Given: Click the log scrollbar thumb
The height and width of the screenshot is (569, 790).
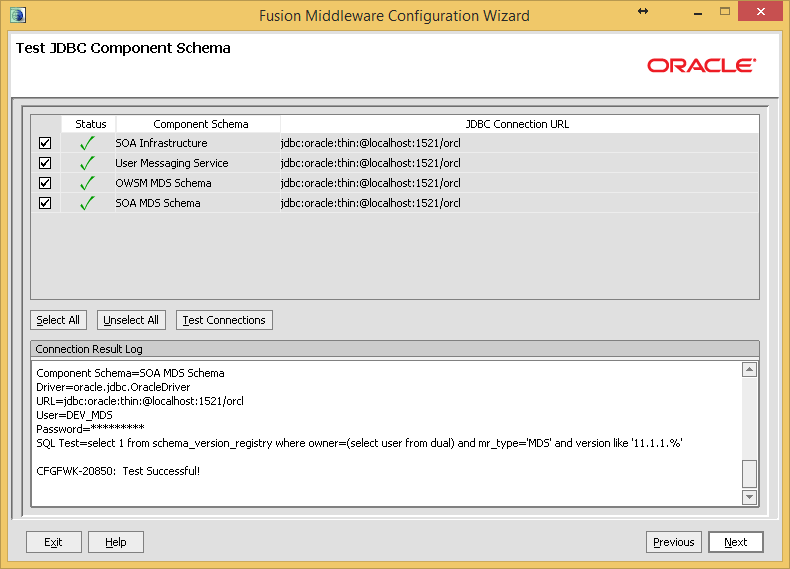Looking at the screenshot, I should coord(749,474).
